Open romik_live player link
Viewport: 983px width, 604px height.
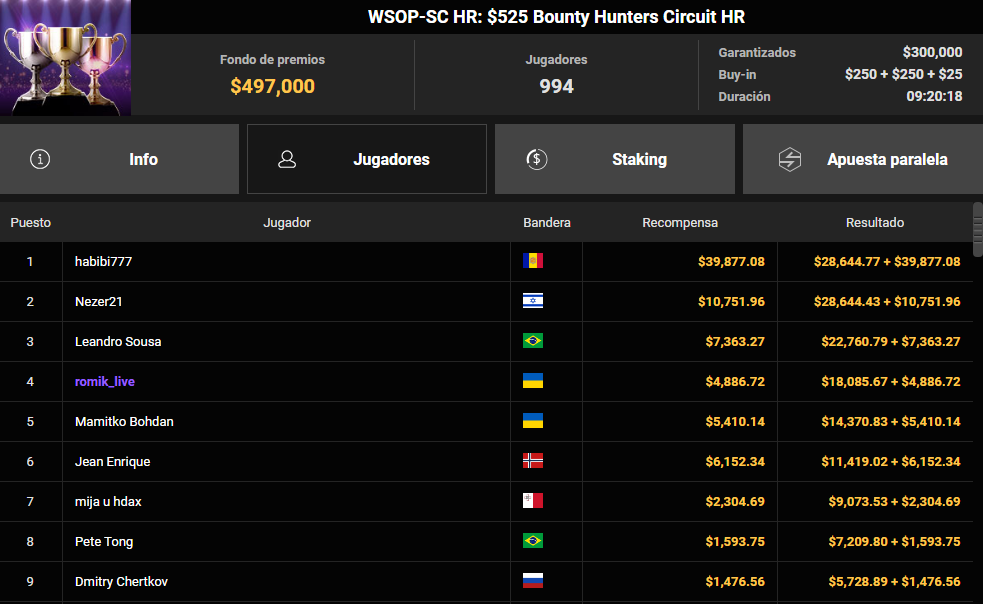pyautogui.click(x=105, y=381)
